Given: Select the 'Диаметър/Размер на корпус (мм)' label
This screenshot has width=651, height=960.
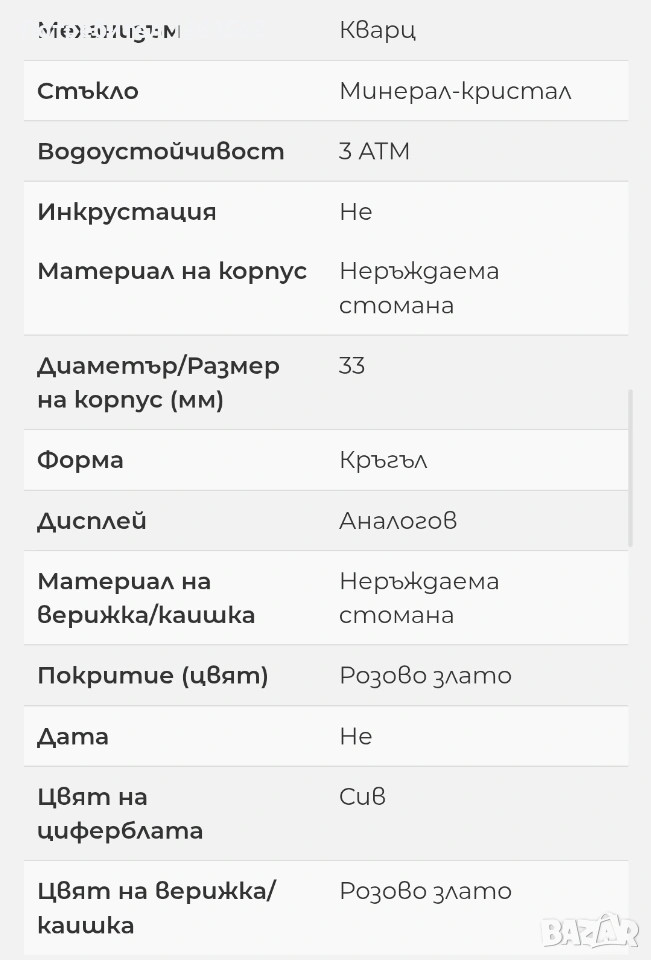Looking at the screenshot, I should [158, 383].
